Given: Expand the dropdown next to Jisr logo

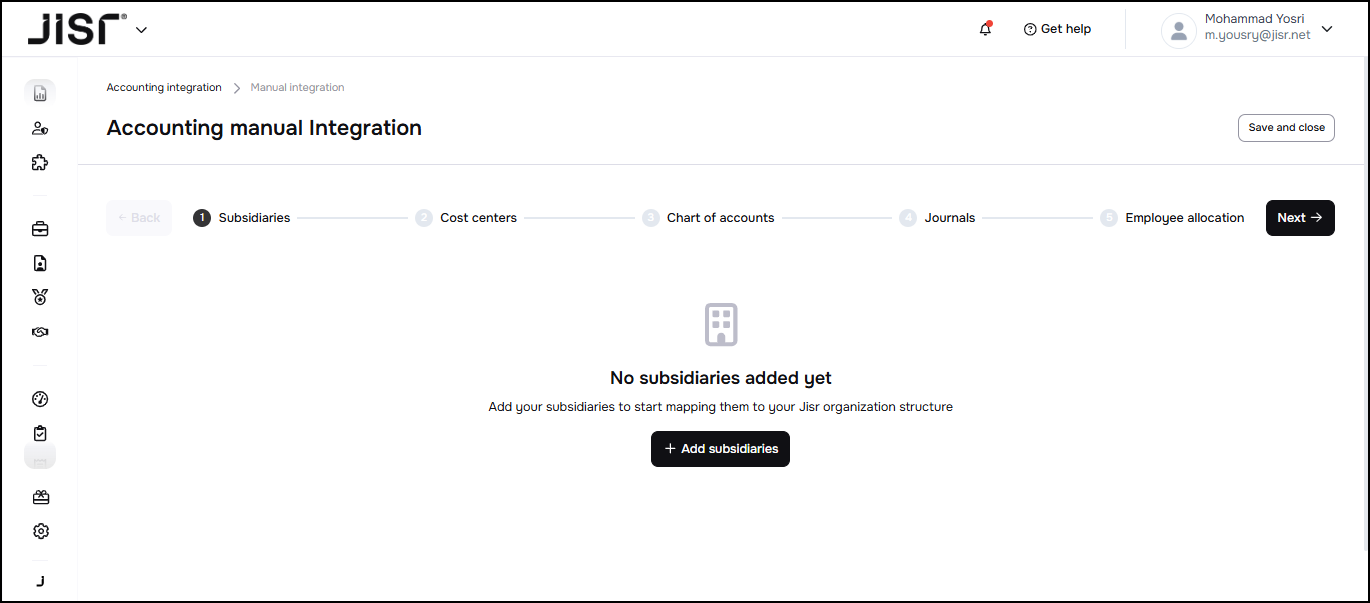Looking at the screenshot, I should pyautogui.click(x=141, y=30).
